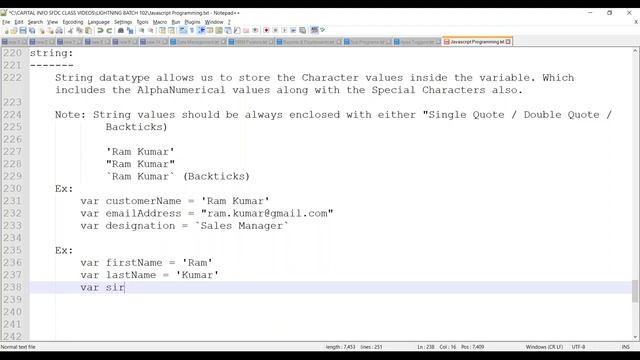Viewport: 640px width, 360px height.
Task: Click the Paste toolbar icon
Action: (89, 31)
